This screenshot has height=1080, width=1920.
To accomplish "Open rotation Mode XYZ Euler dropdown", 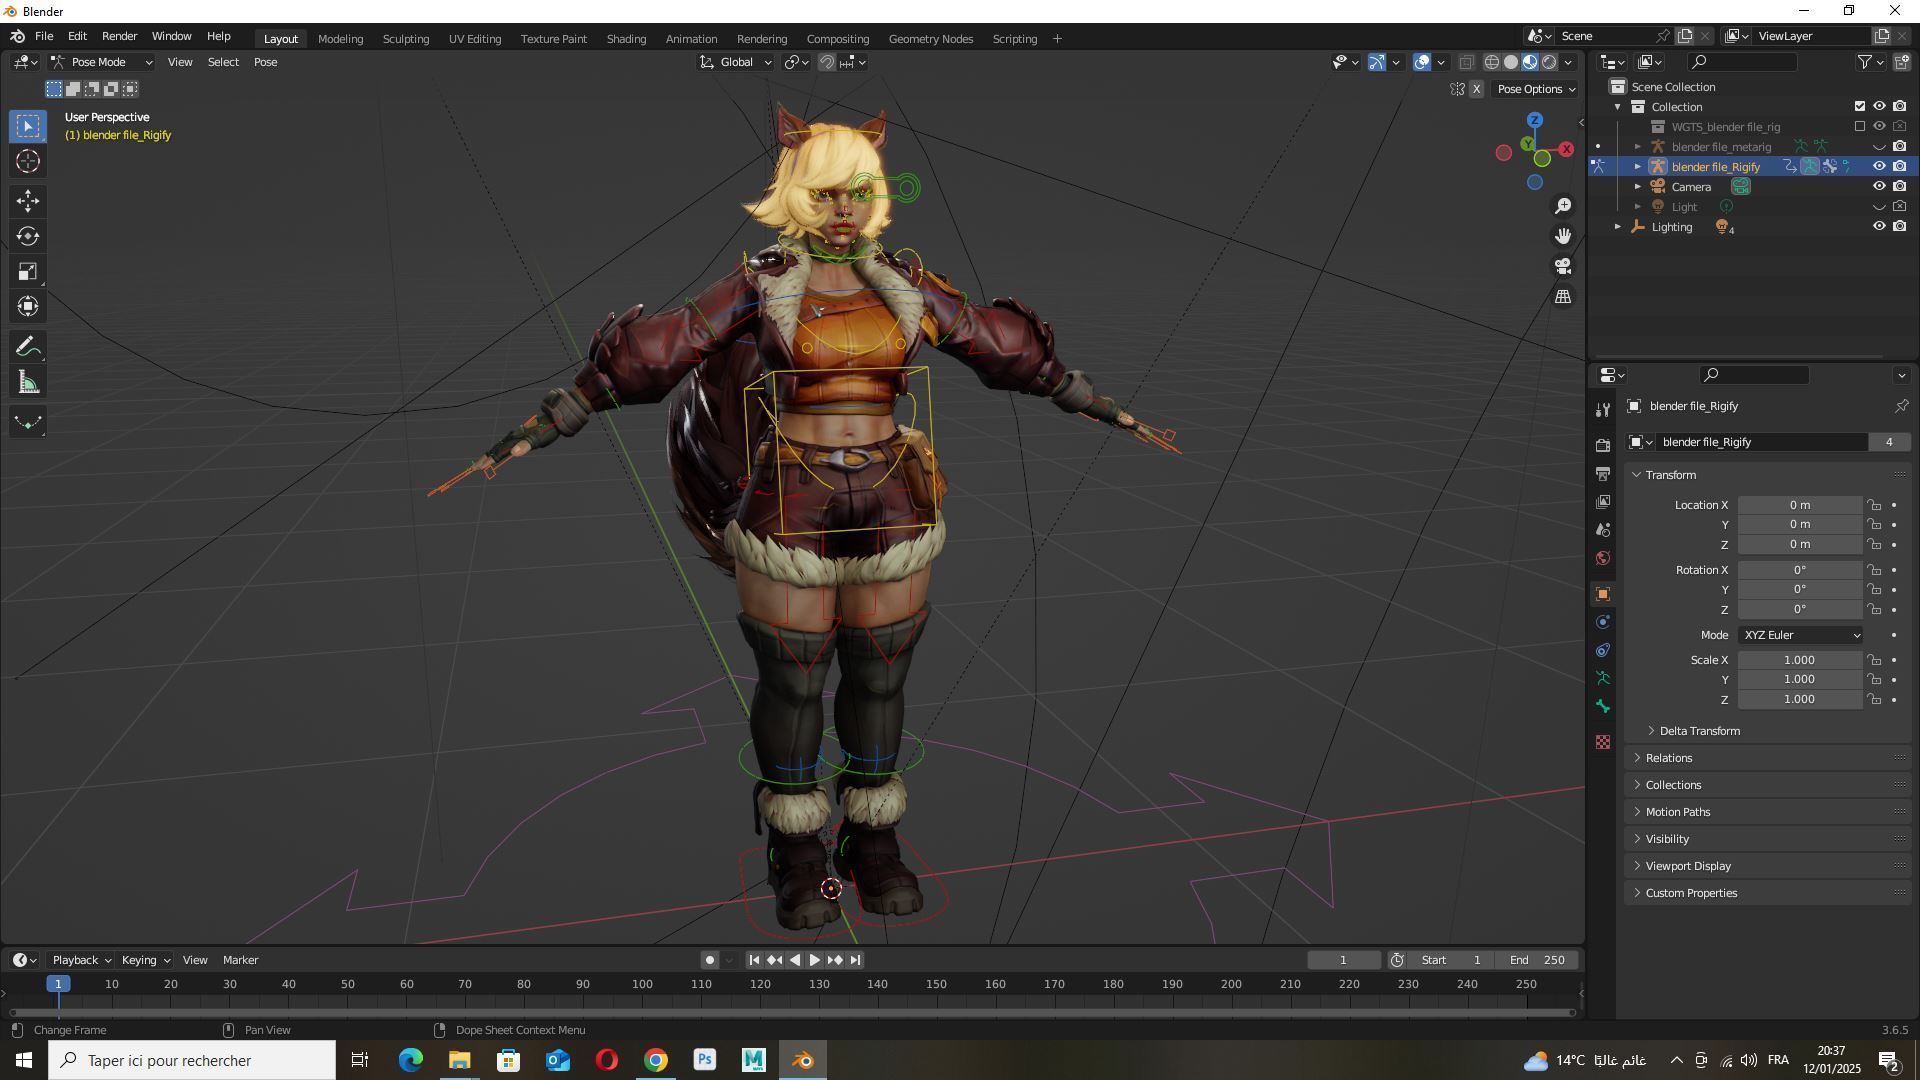I will 1800,635.
